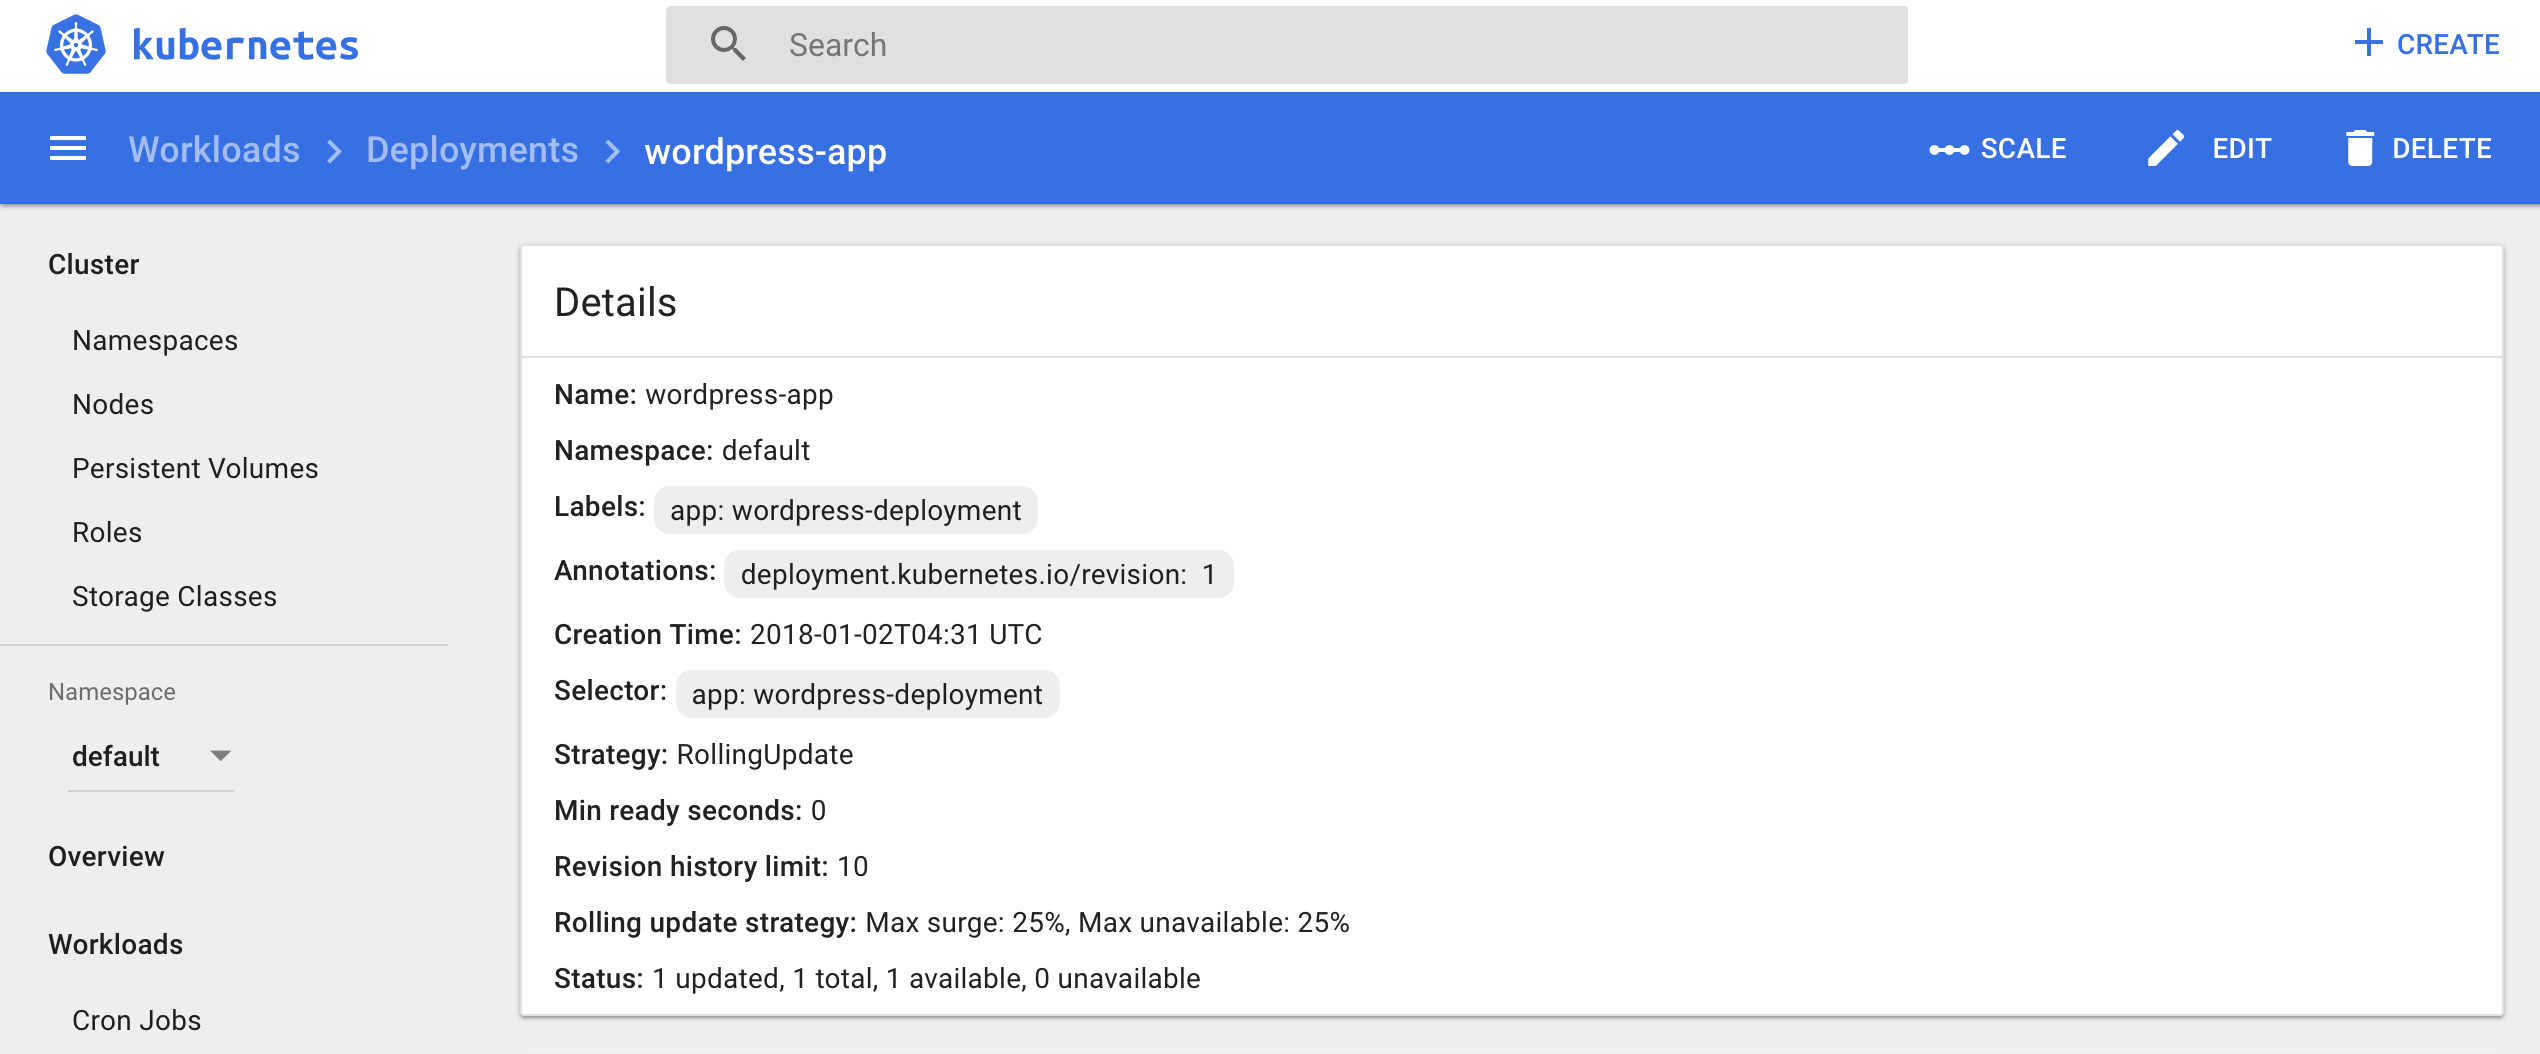Click the Workloads breadcrumb link

(214, 150)
